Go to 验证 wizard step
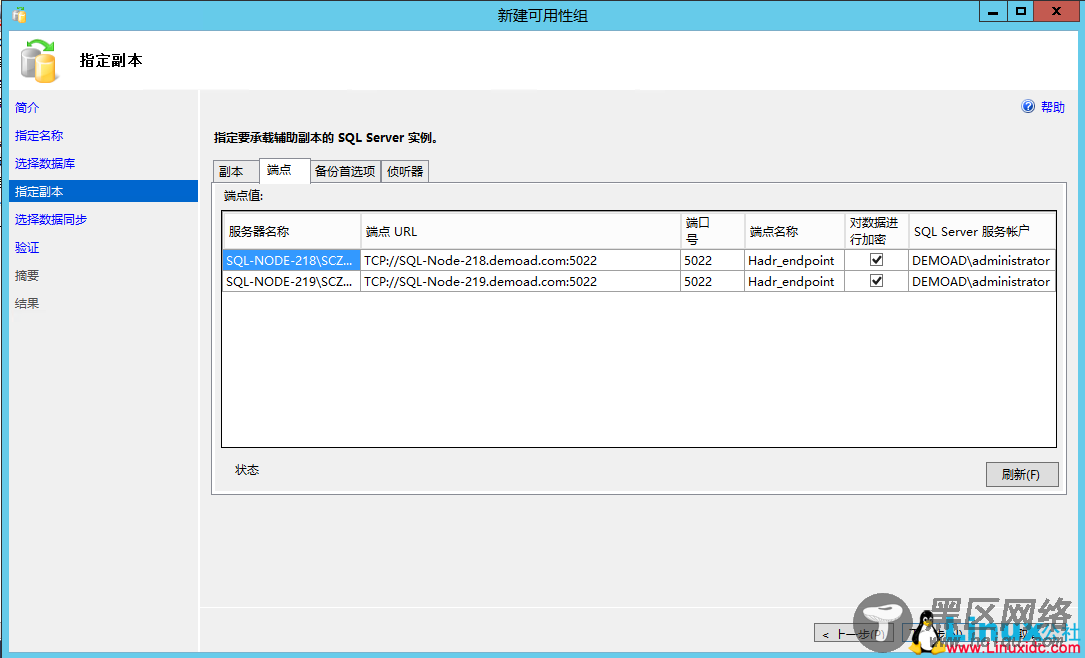1085x658 pixels. click(x=28, y=248)
